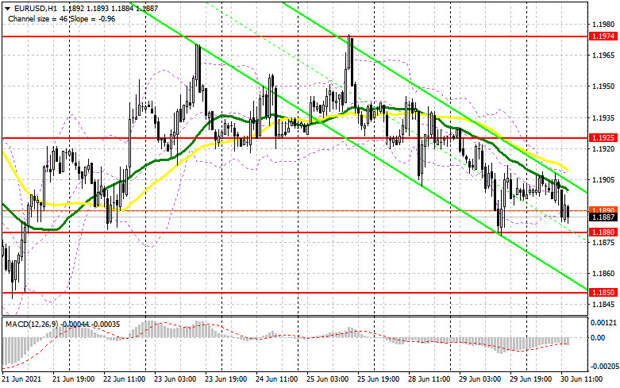The image size is (620, 388).
Task: Click the 25 Jun 19:00 time label
Action: (378, 379)
